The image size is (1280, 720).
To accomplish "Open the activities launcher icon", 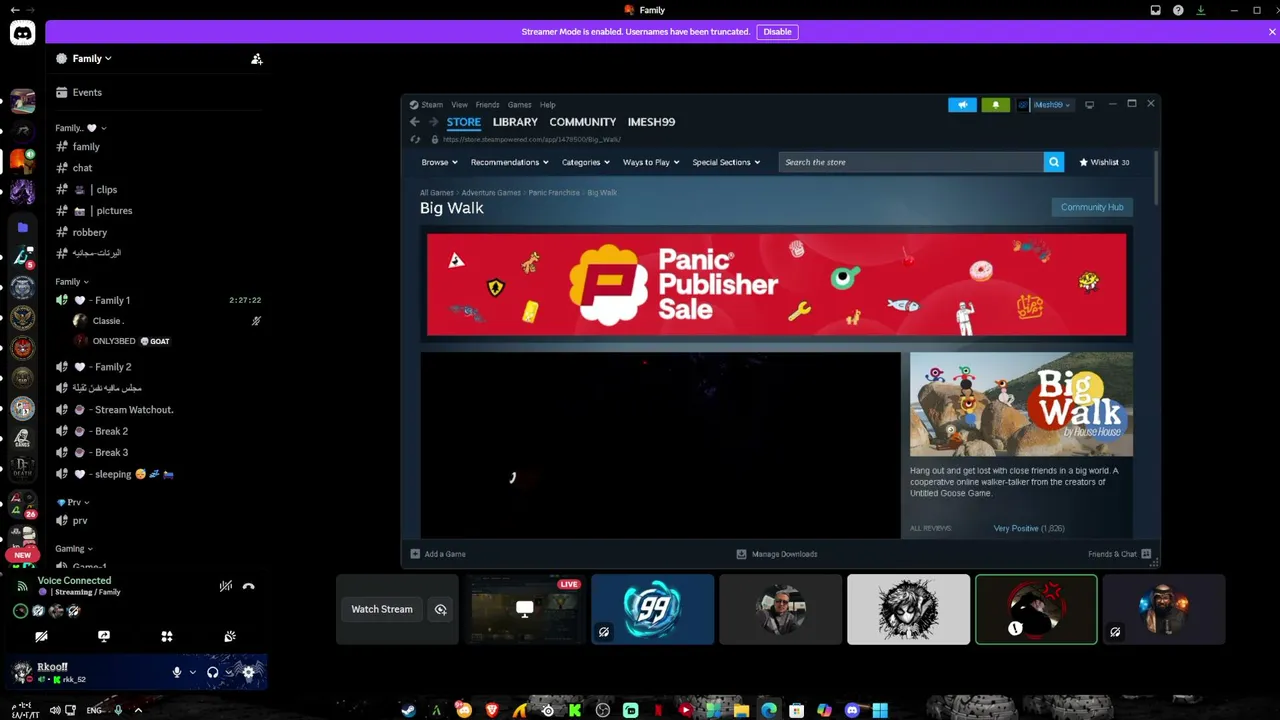I will (x=167, y=636).
